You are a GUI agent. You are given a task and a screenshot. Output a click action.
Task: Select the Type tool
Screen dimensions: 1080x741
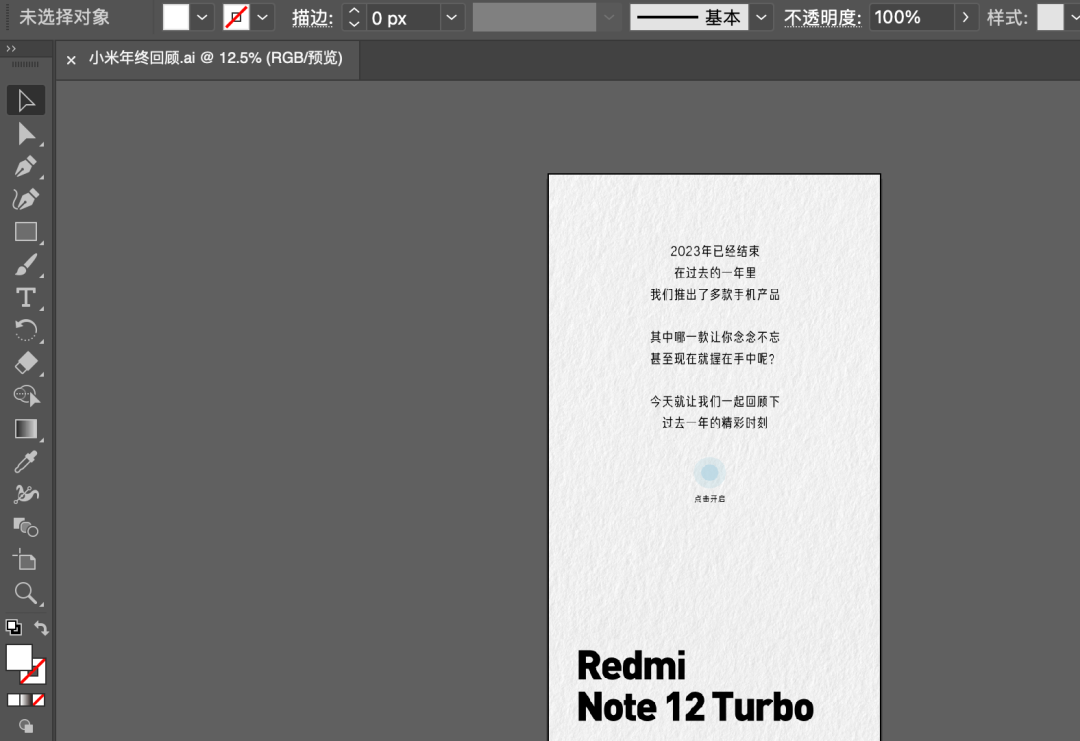26,298
